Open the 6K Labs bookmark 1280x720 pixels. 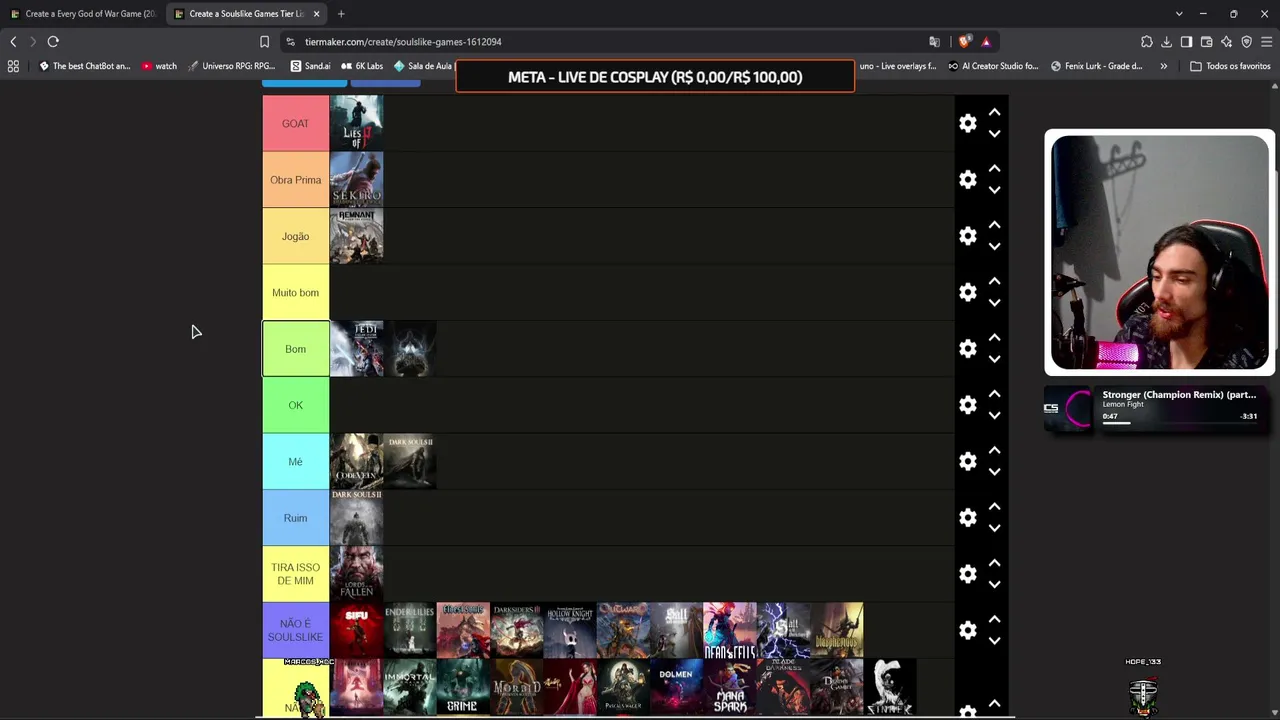pos(362,66)
